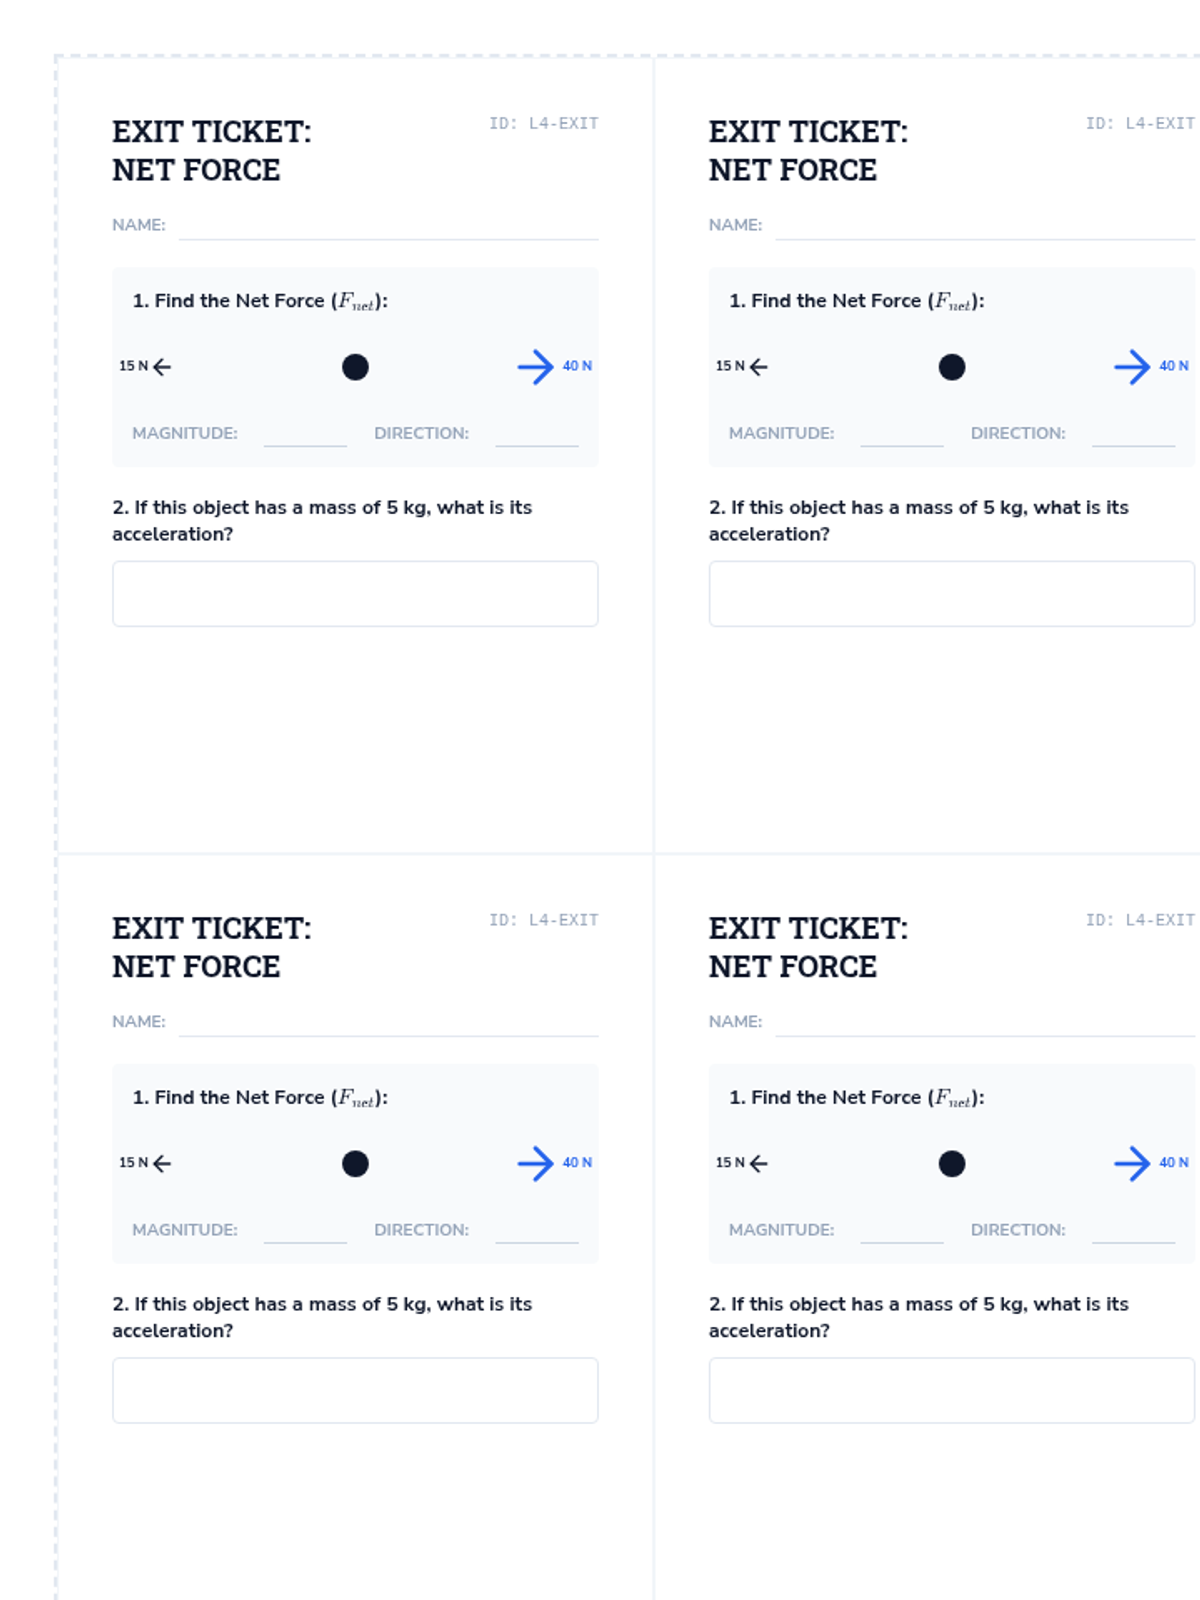Click the acceleration answer box in top-right ticket
1200x1600 pixels.
[x=952, y=594]
